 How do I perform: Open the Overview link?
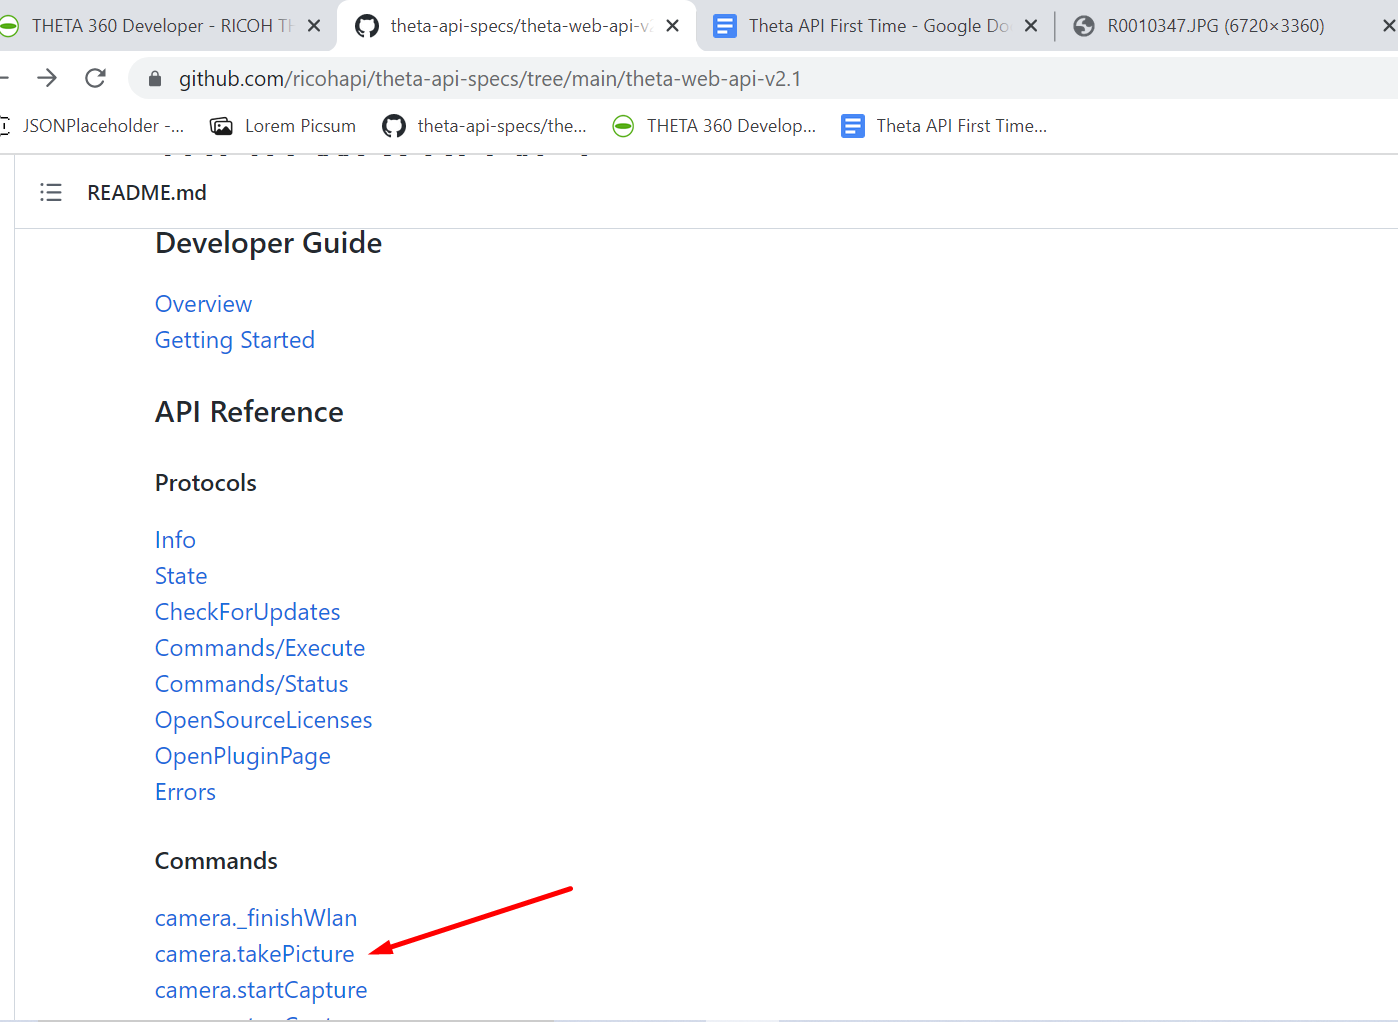tap(203, 304)
